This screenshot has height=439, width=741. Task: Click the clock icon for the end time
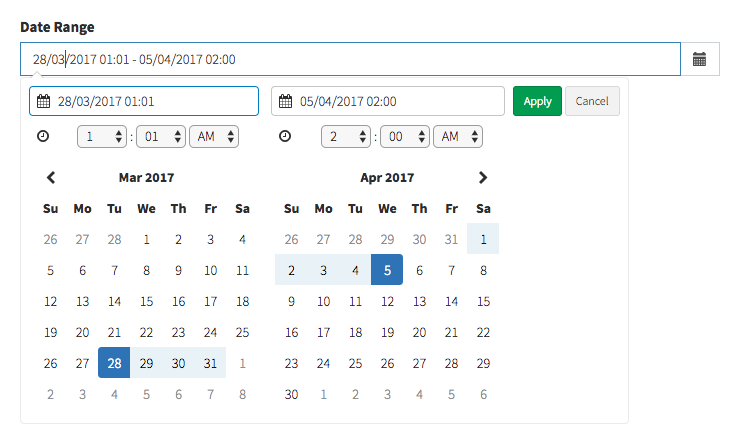point(286,136)
